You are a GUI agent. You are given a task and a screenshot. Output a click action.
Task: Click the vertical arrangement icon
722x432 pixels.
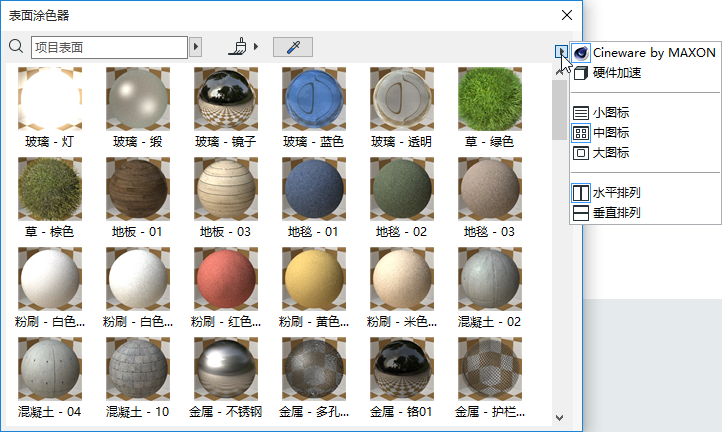click(x=581, y=213)
